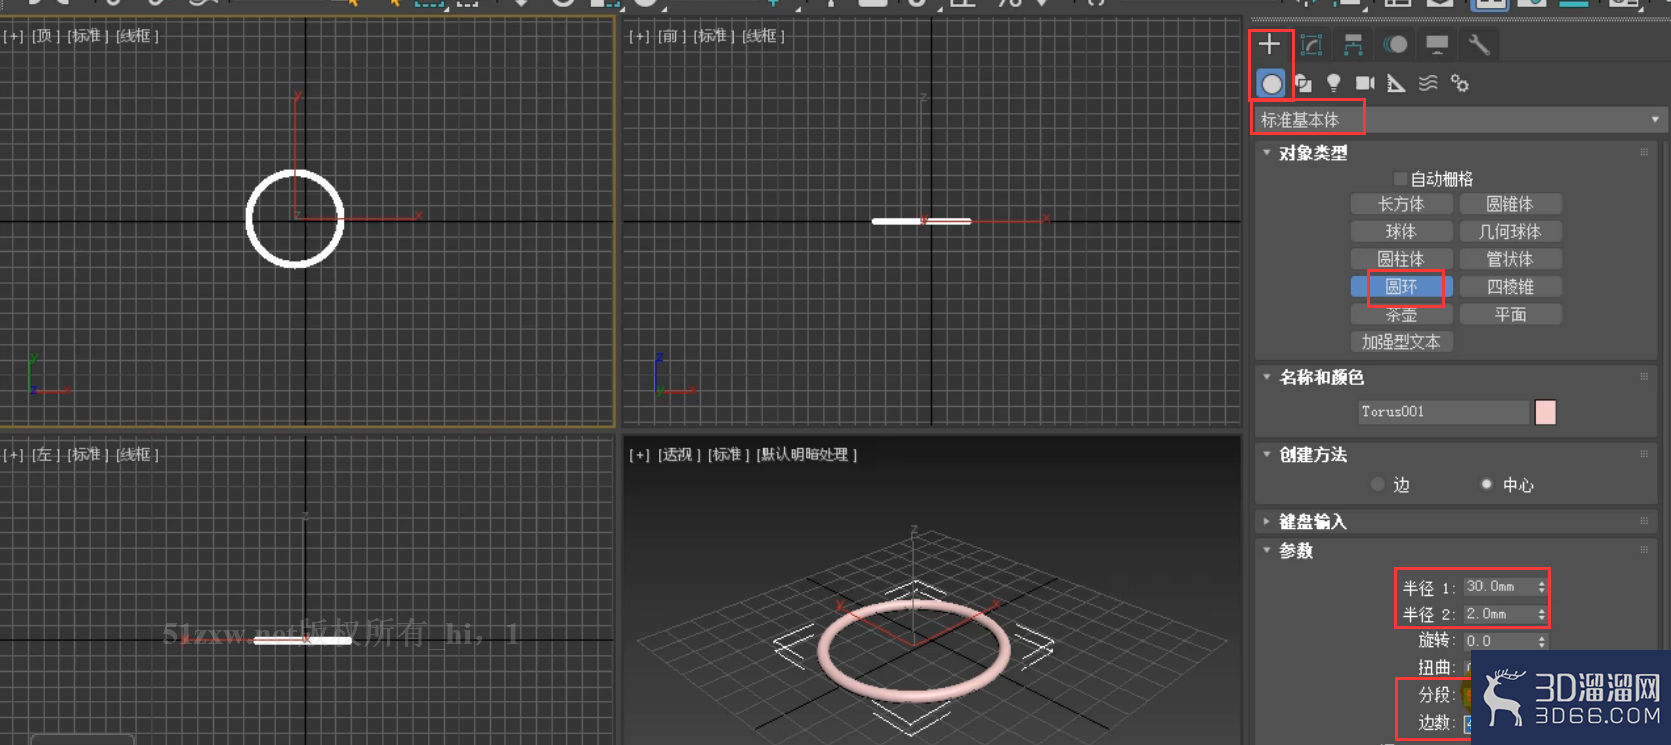This screenshot has height=745, width=1671.
Task: Select the Cameras category icon
Action: (x=1365, y=83)
